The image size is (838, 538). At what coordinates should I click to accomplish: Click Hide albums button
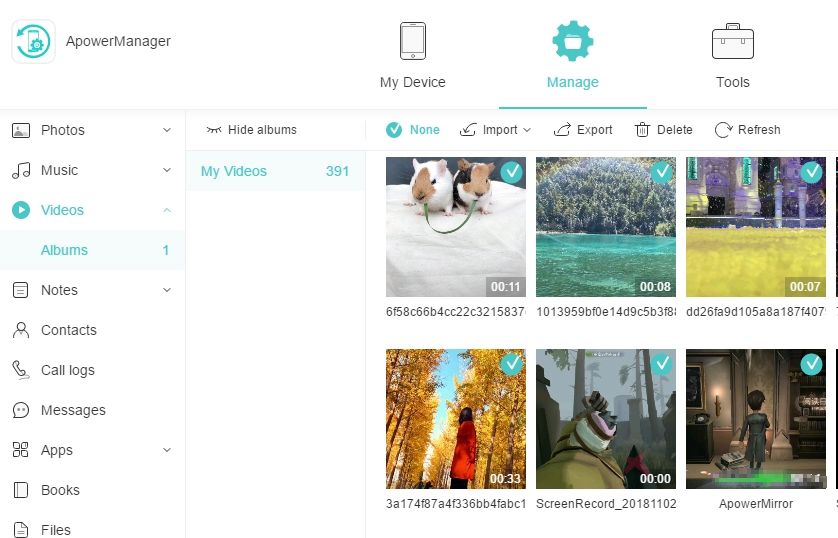(251, 130)
